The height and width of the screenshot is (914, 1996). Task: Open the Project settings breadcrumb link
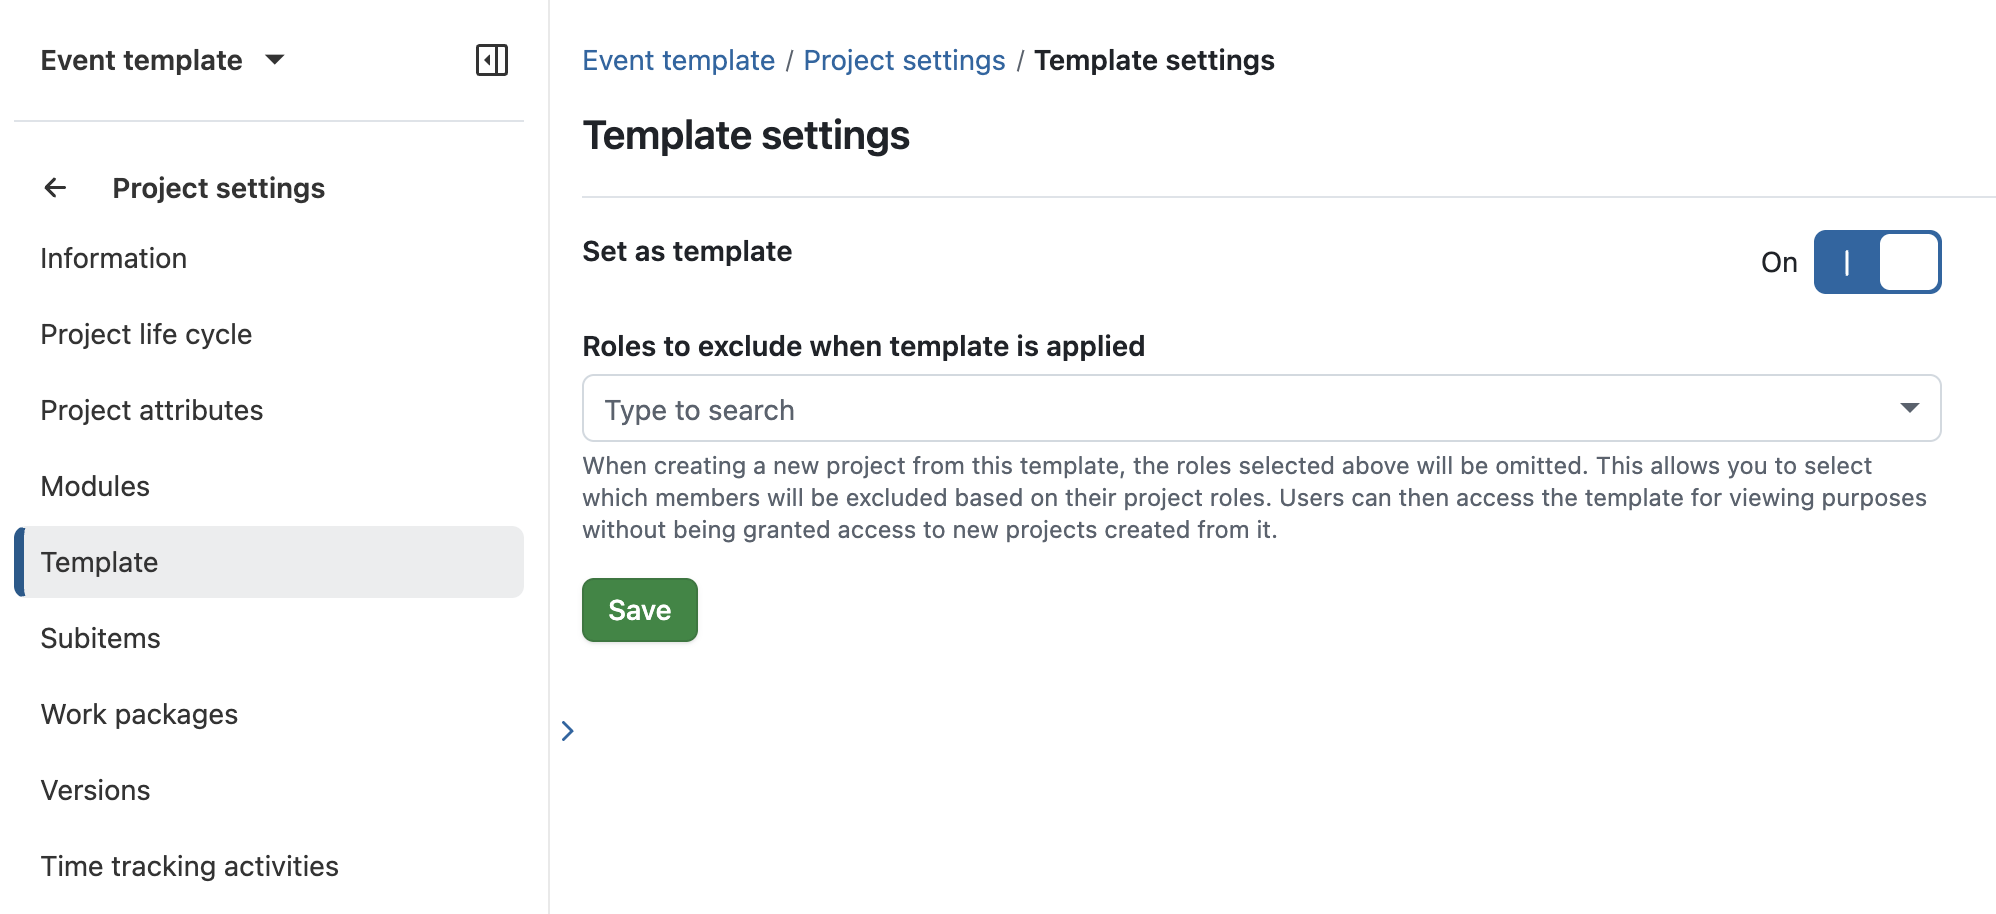[x=903, y=60]
